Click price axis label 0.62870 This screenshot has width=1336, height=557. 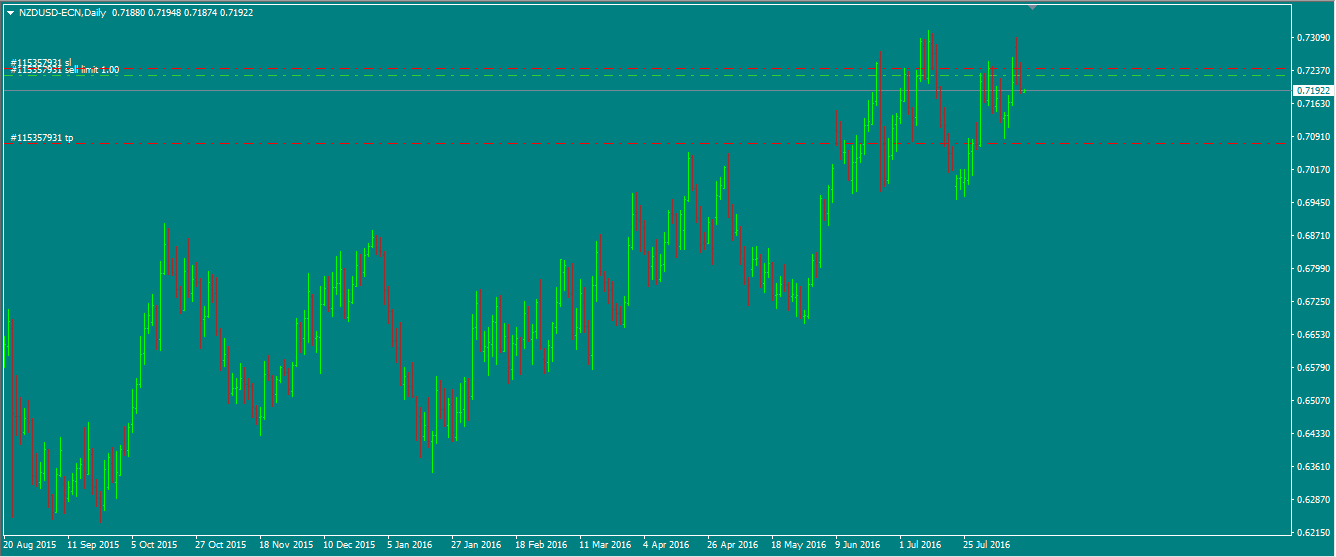[1312, 500]
